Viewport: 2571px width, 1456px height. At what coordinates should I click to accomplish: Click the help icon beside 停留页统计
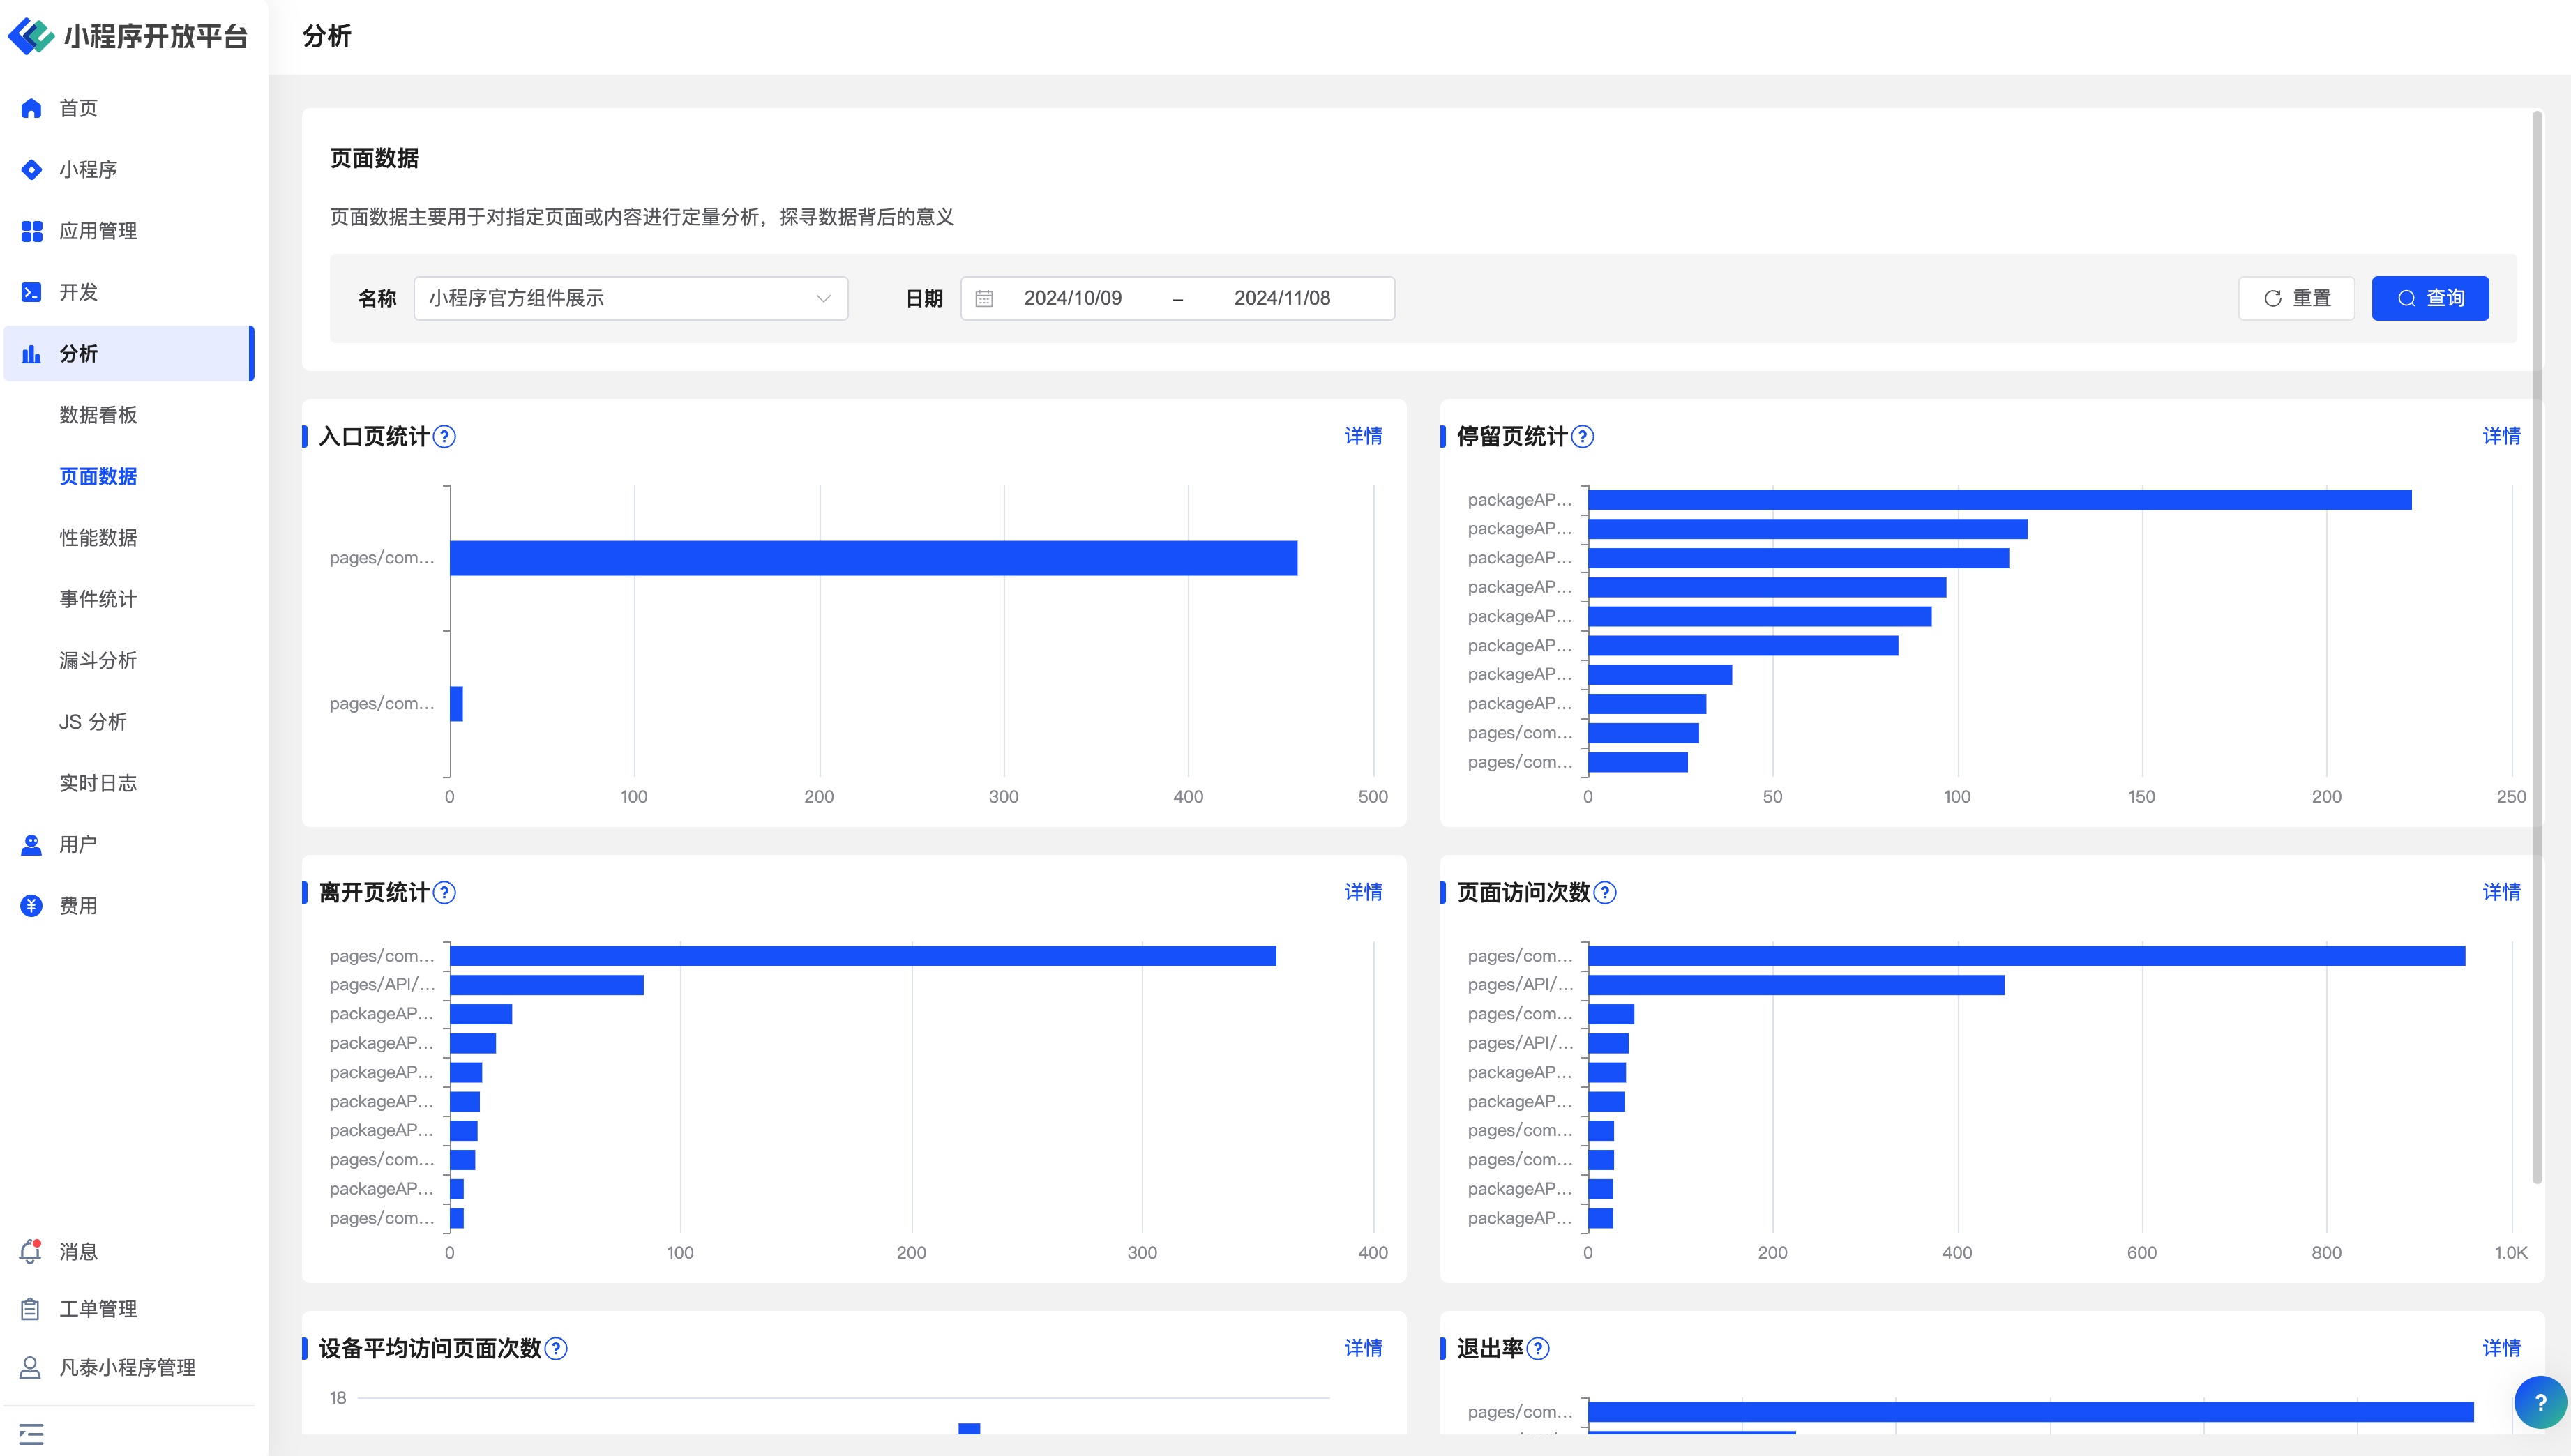coord(1582,437)
